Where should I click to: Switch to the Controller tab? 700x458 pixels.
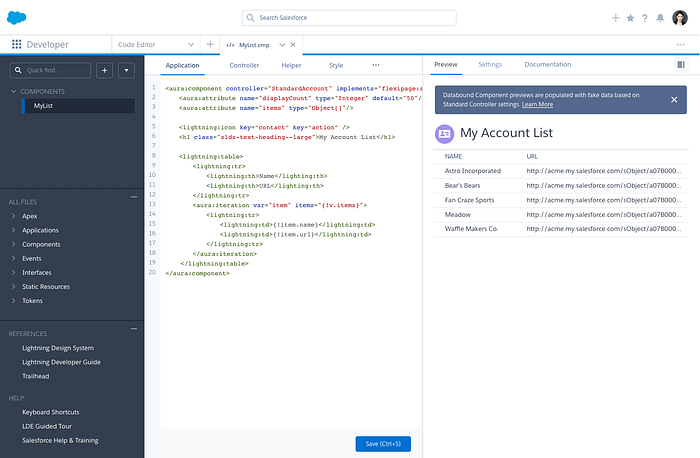tap(244, 65)
